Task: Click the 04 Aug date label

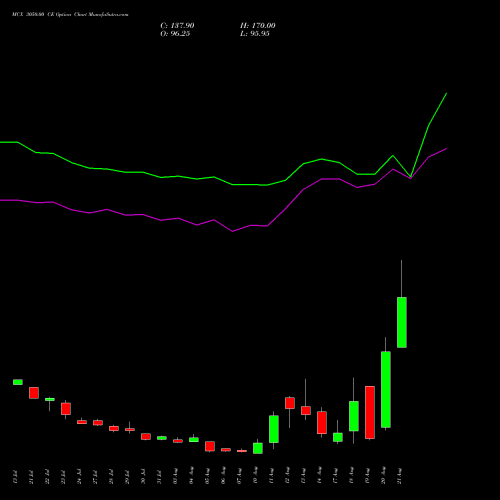Action: [192, 476]
